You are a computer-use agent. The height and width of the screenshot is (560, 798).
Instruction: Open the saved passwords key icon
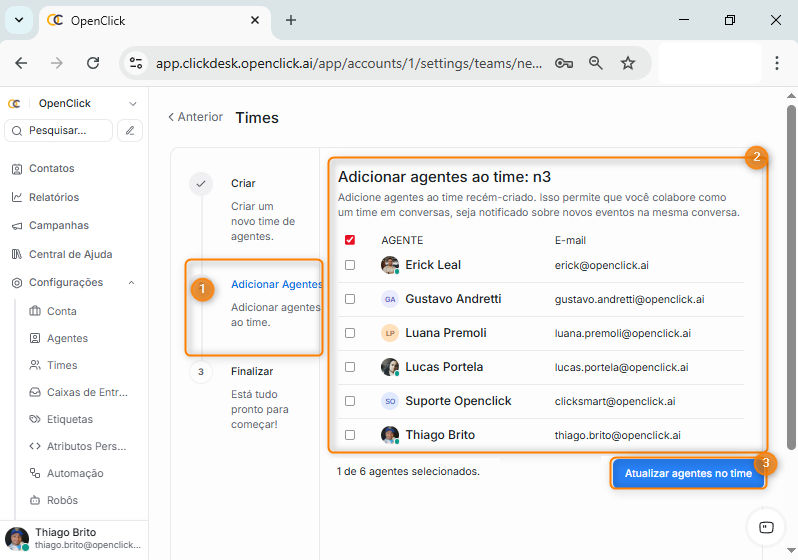click(x=564, y=63)
